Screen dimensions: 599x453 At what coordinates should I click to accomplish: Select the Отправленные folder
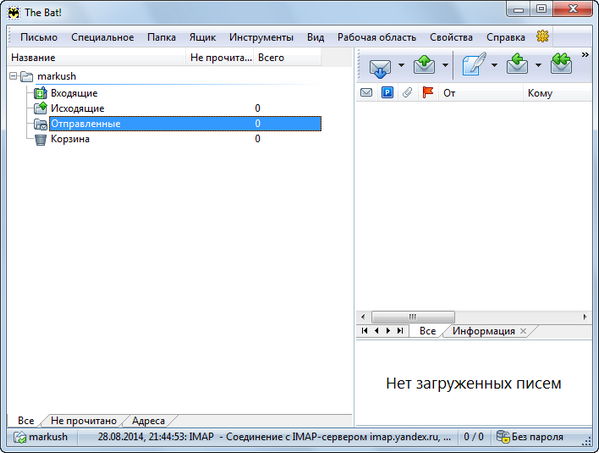[x=185, y=123]
